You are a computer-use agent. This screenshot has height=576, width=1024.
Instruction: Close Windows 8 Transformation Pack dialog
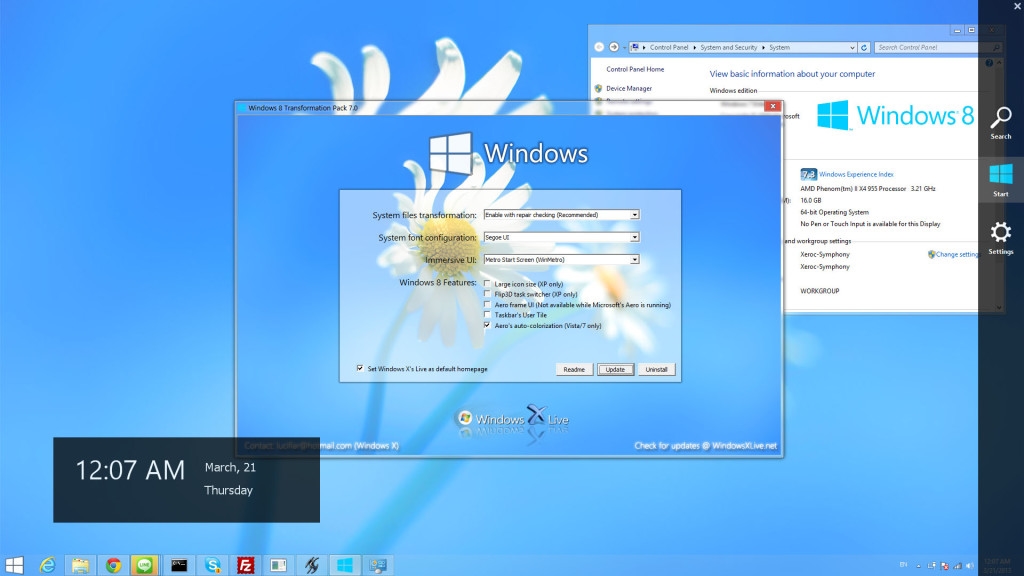pyautogui.click(x=773, y=106)
